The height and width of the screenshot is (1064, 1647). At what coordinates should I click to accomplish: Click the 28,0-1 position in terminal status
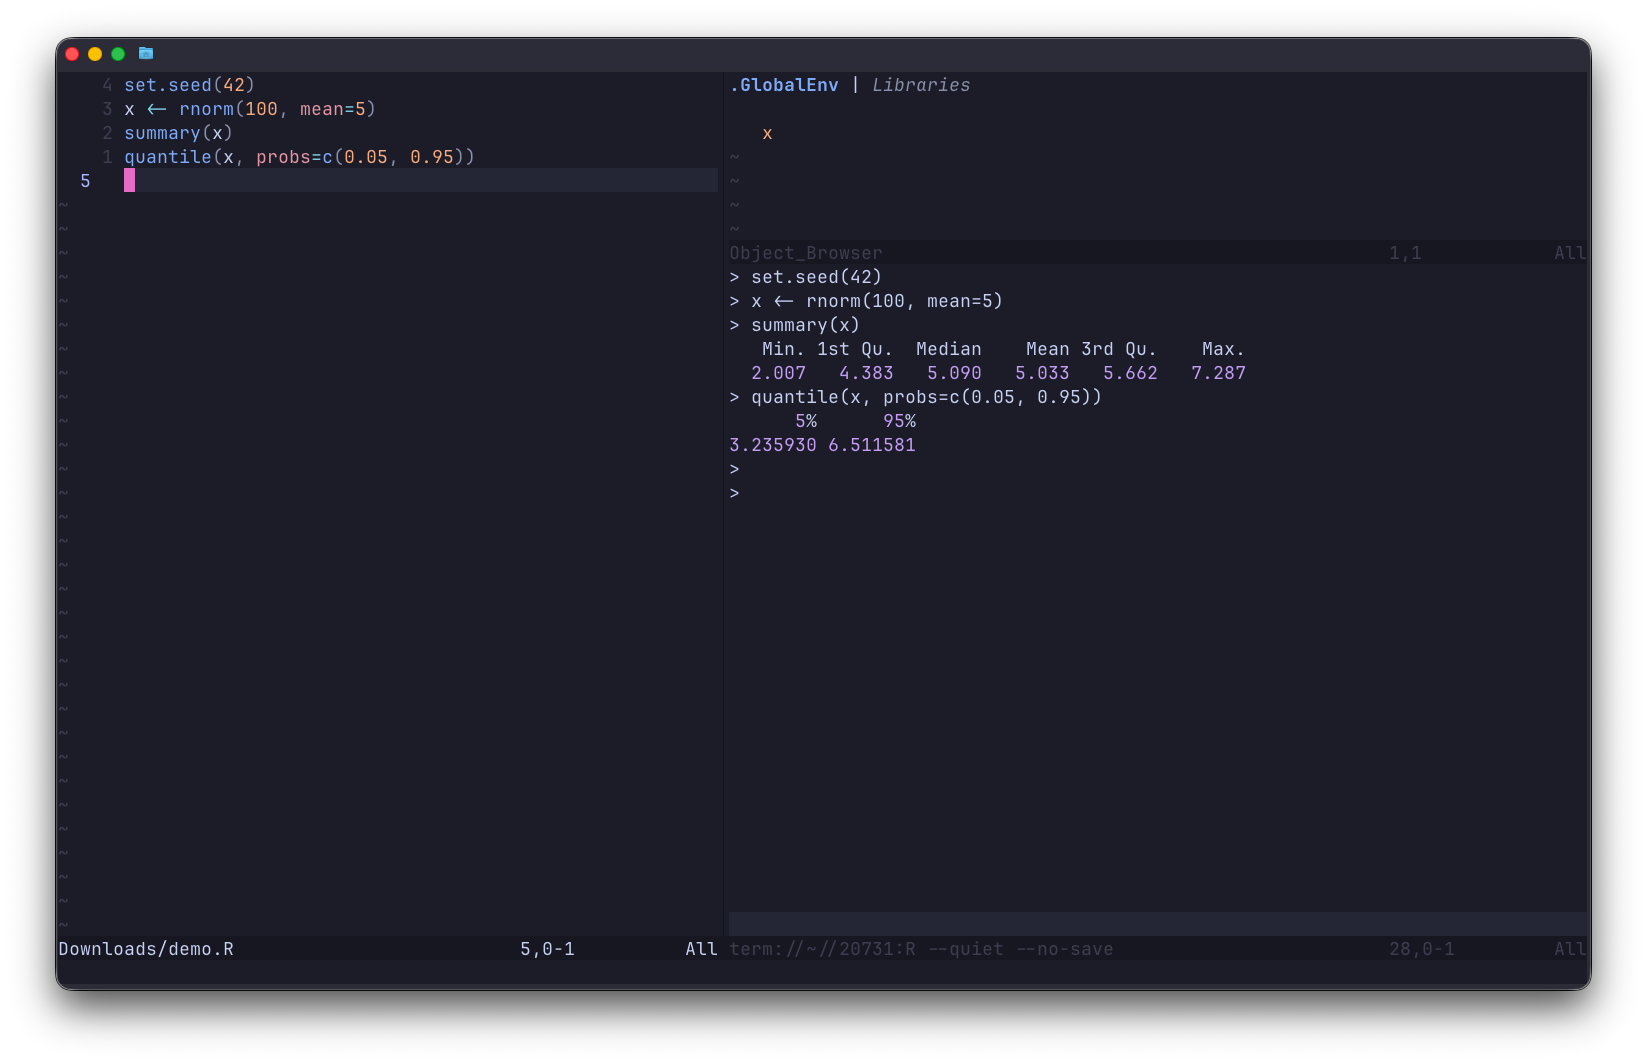coord(1421,949)
